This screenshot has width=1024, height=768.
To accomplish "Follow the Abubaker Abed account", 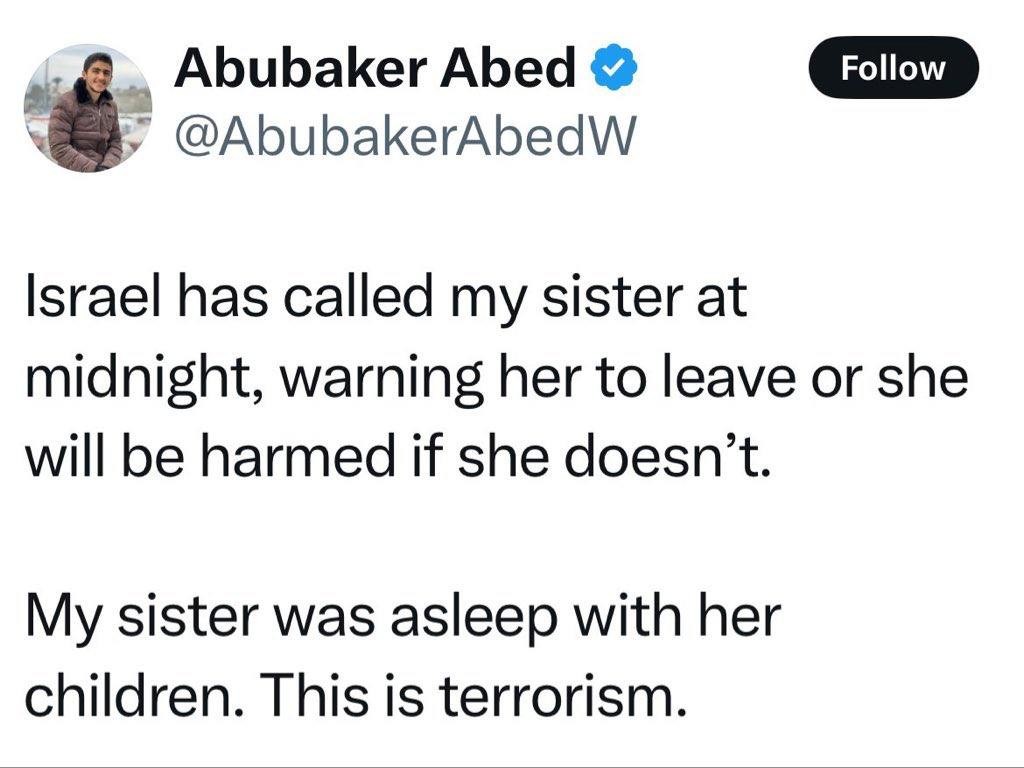I will click(893, 68).
